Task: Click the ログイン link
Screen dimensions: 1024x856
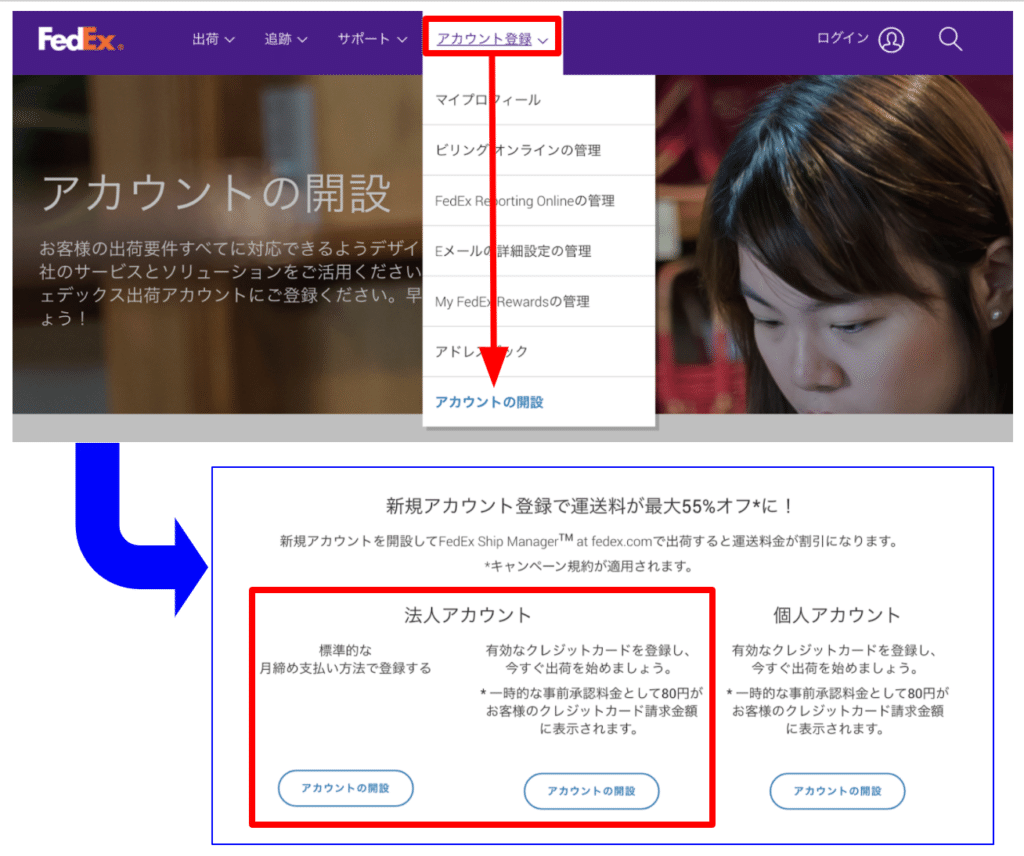Action: [842, 39]
